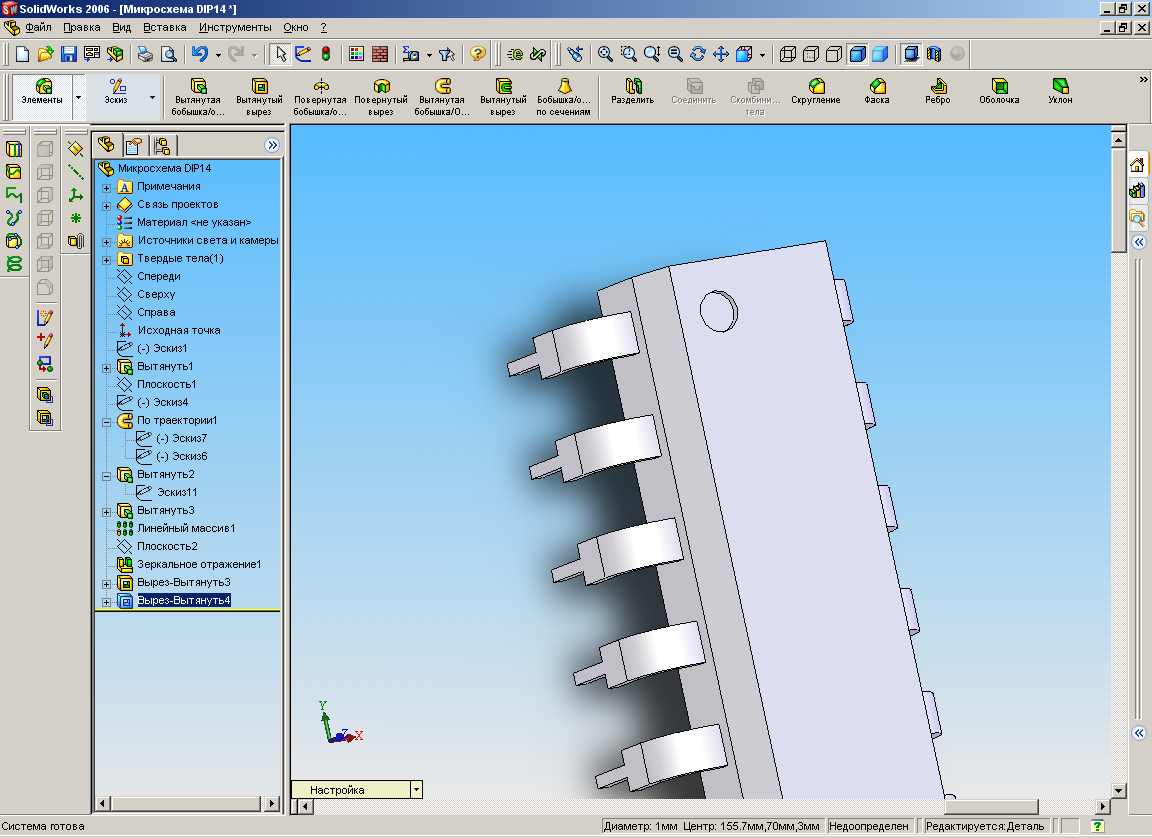Expand the Вырез-Вытянуть3 node
Screen dimensions: 1152x838
pyautogui.click(x=107, y=584)
